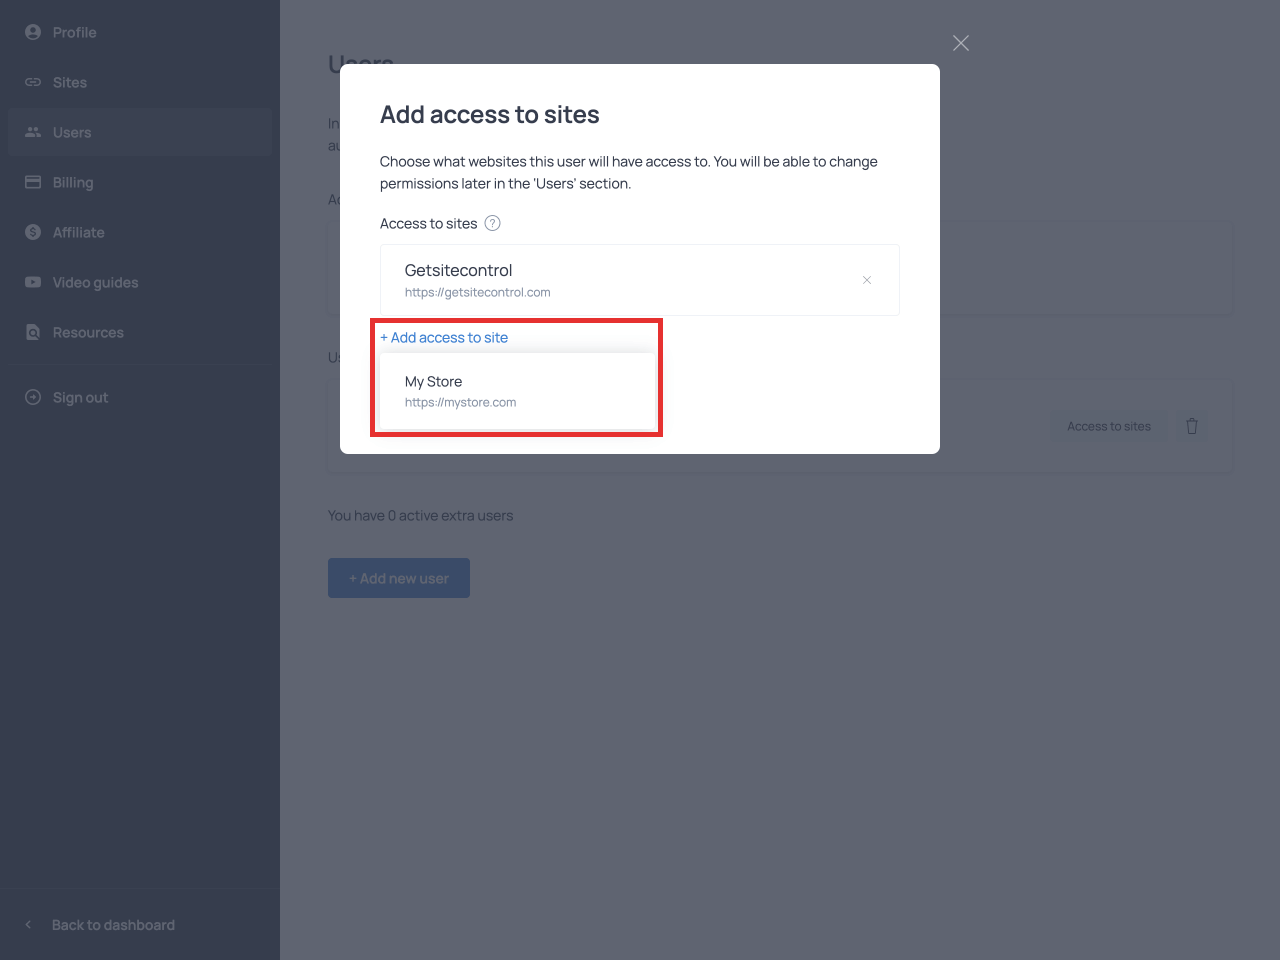Viewport: 1280px width, 960px height.
Task: Click the Users group icon
Action: tap(33, 132)
